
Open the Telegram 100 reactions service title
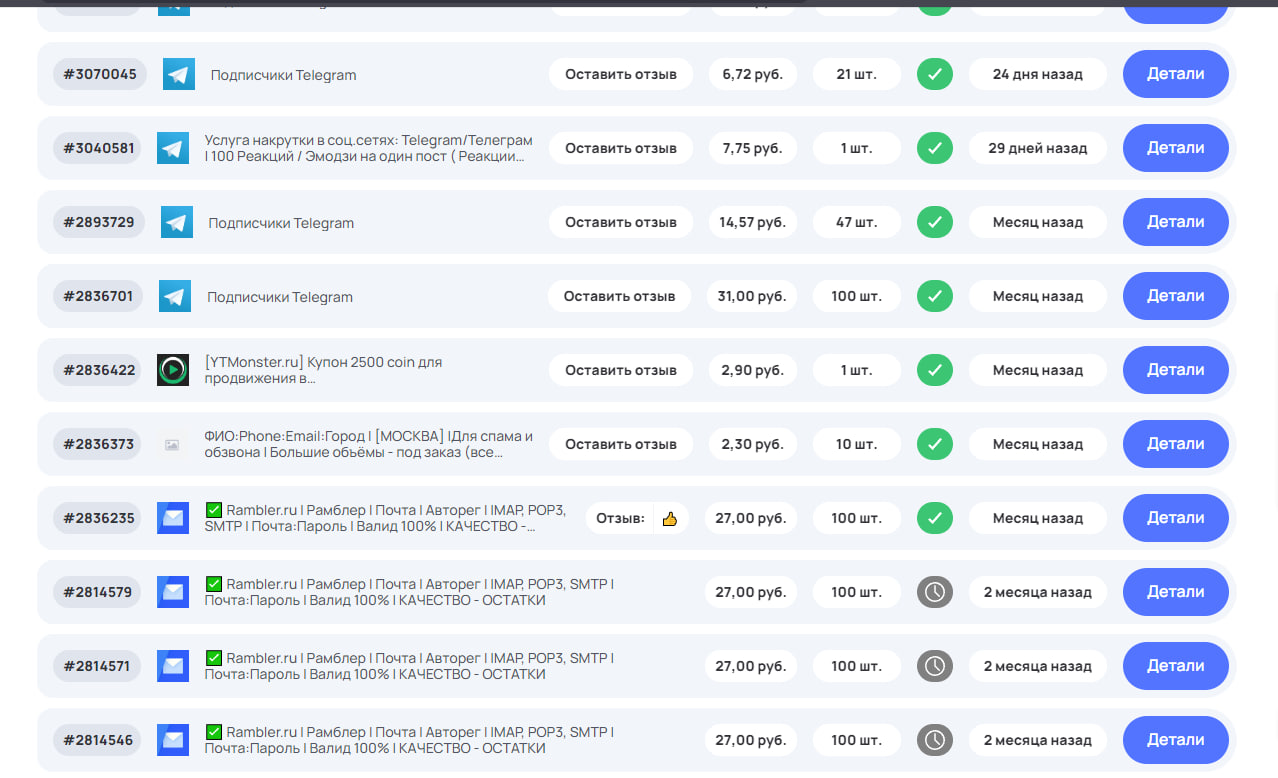click(x=368, y=148)
